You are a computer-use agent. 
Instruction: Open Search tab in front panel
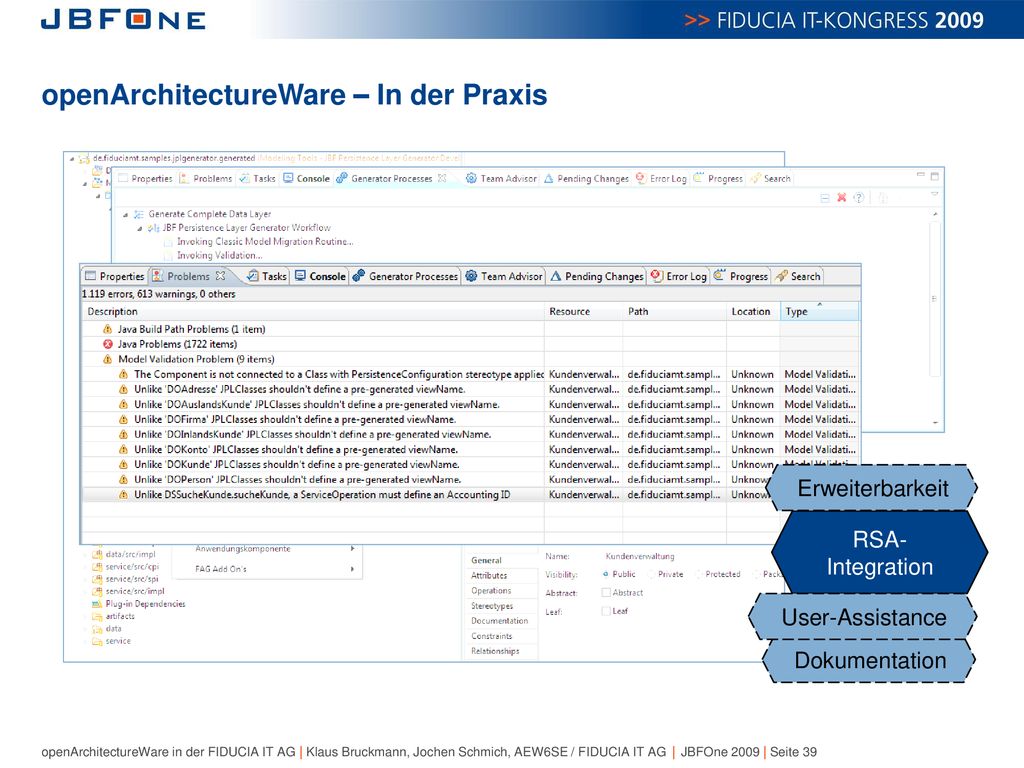(x=797, y=276)
